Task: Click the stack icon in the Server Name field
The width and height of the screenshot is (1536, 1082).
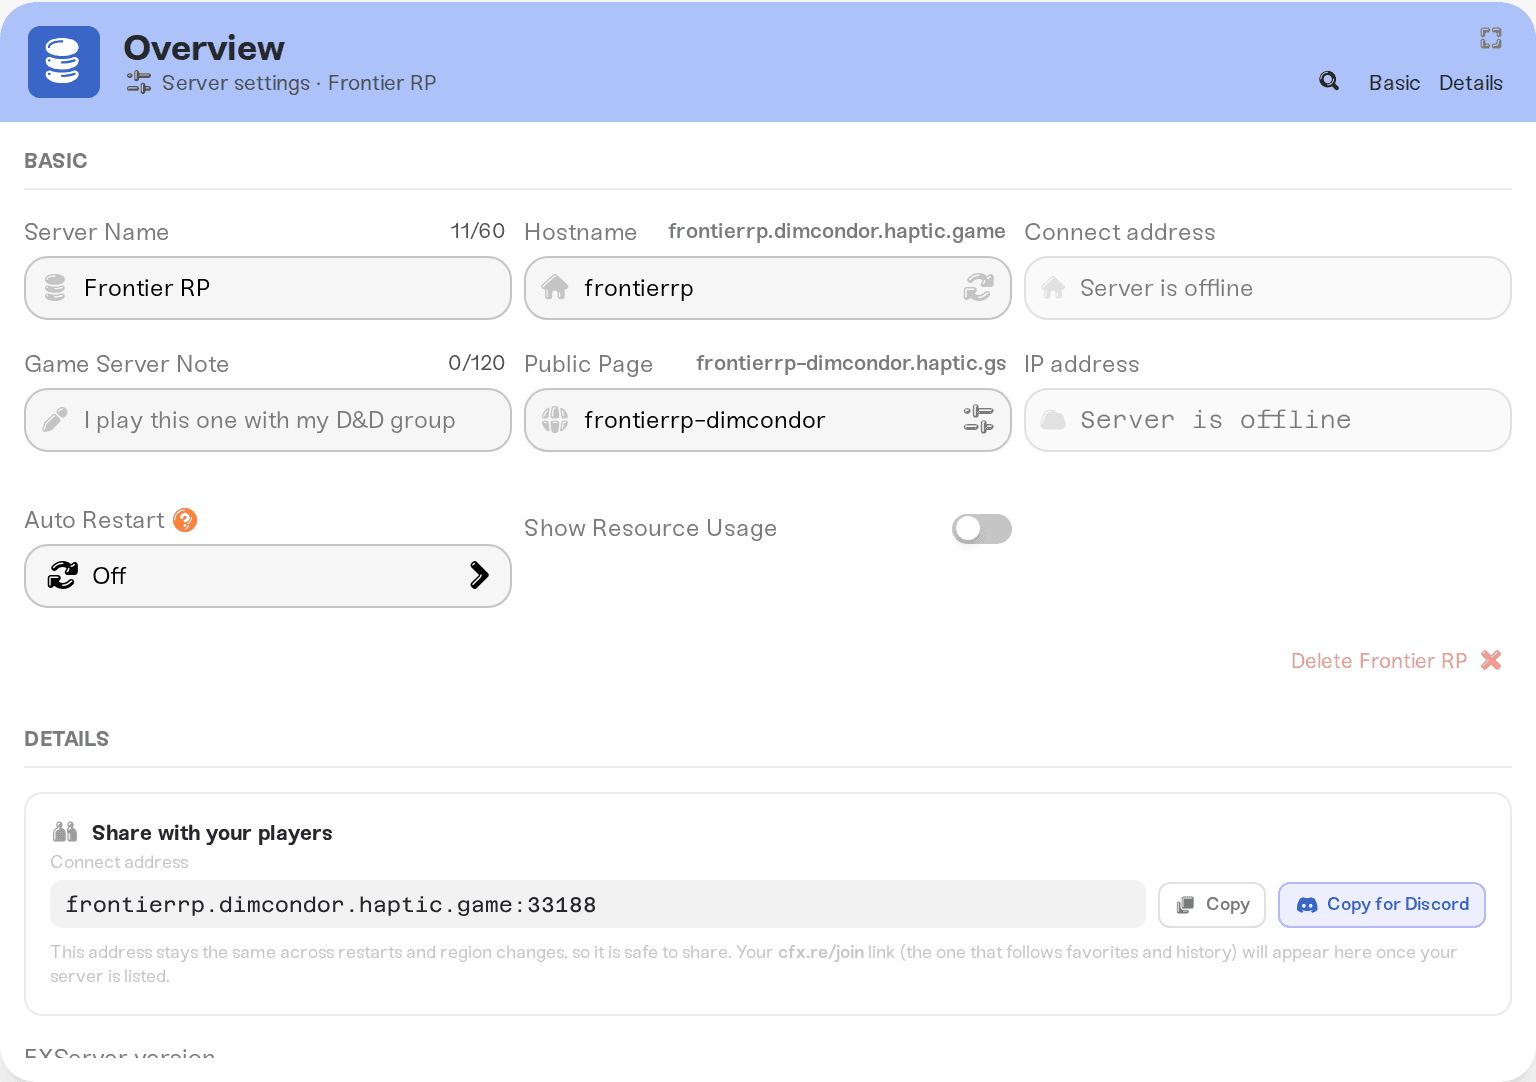Action: pyautogui.click(x=55, y=288)
